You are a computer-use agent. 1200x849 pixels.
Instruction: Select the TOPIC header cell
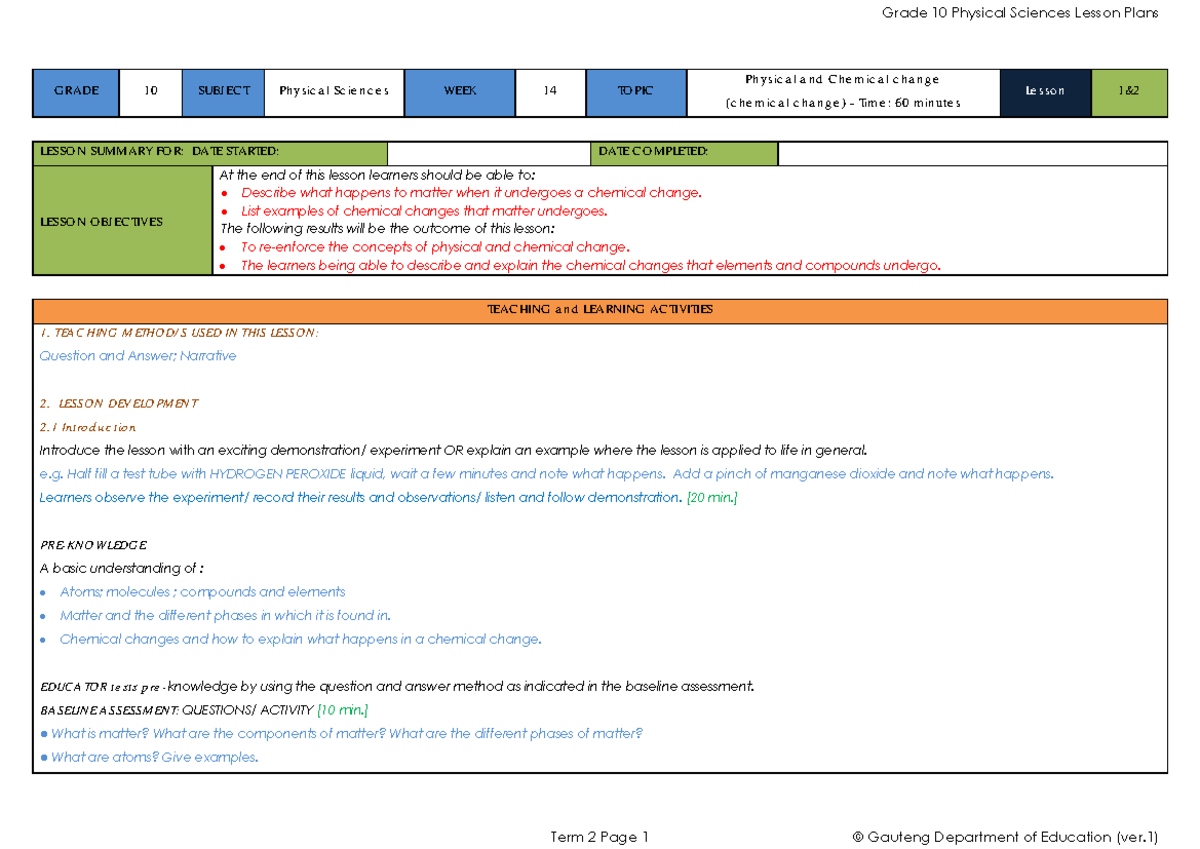coord(636,92)
